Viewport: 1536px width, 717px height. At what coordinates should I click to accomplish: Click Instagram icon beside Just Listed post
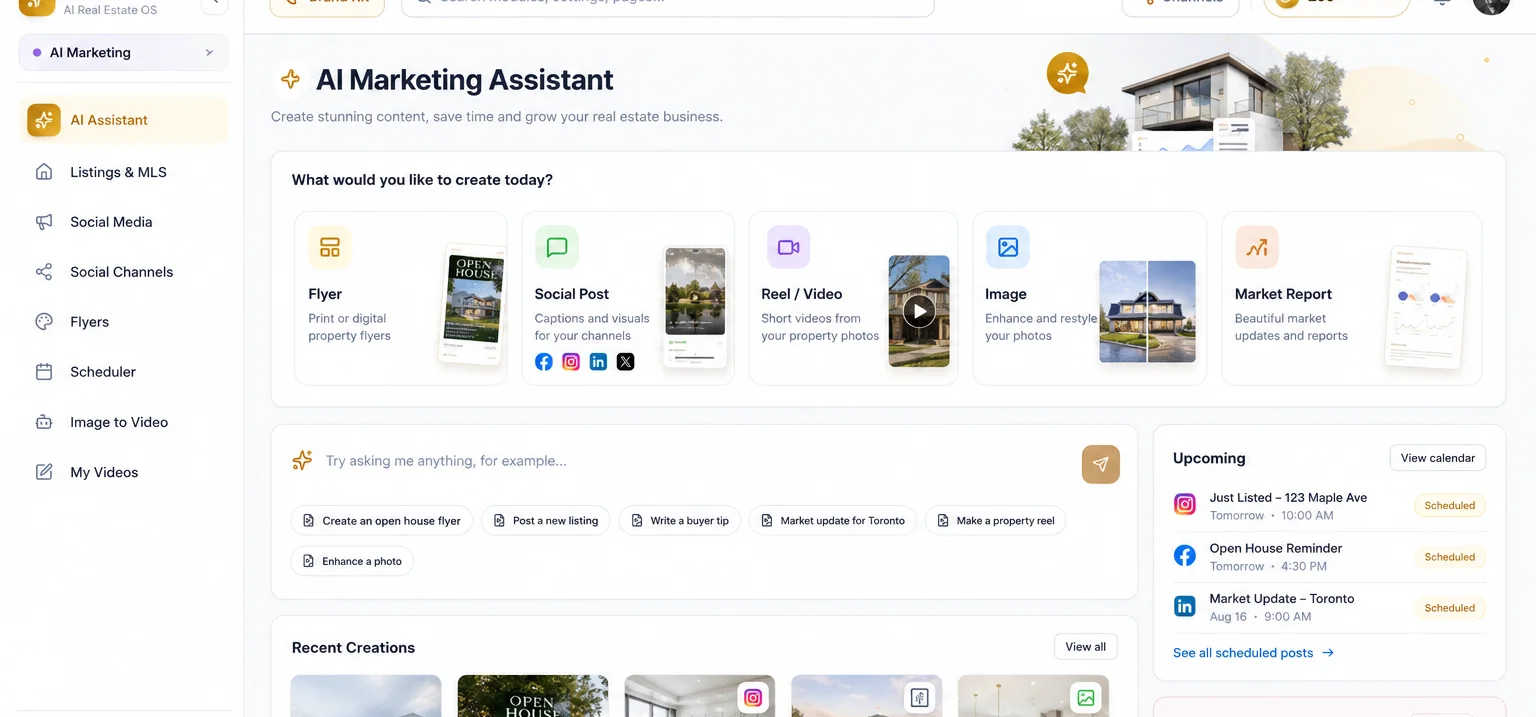pyautogui.click(x=1185, y=505)
